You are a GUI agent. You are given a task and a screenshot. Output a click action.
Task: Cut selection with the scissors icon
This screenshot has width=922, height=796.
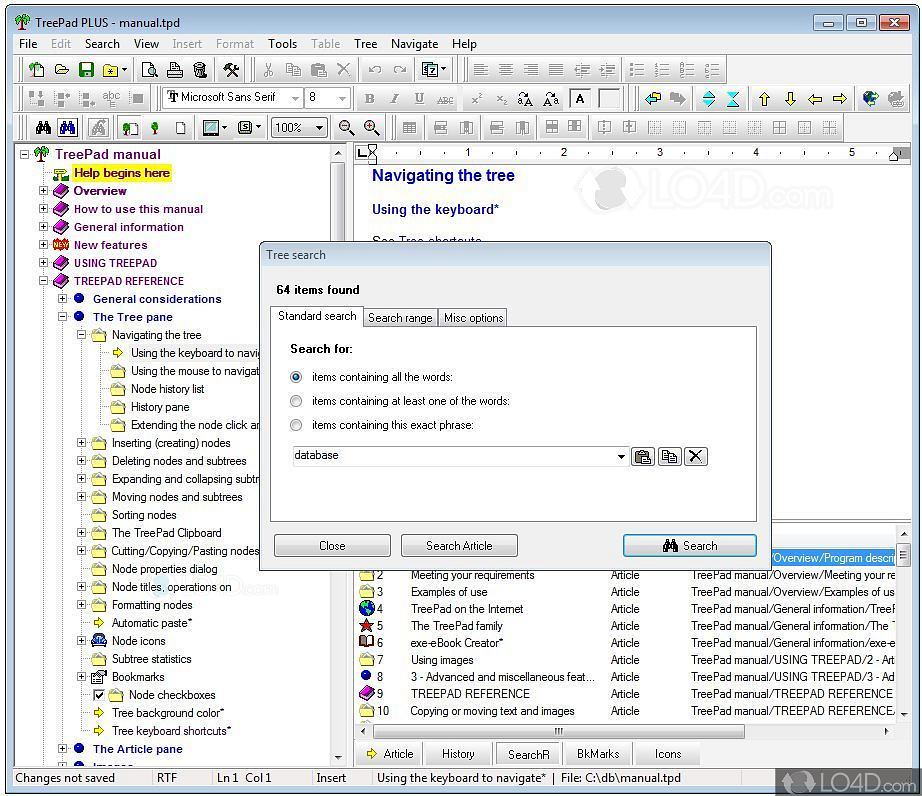click(x=268, y=70)
